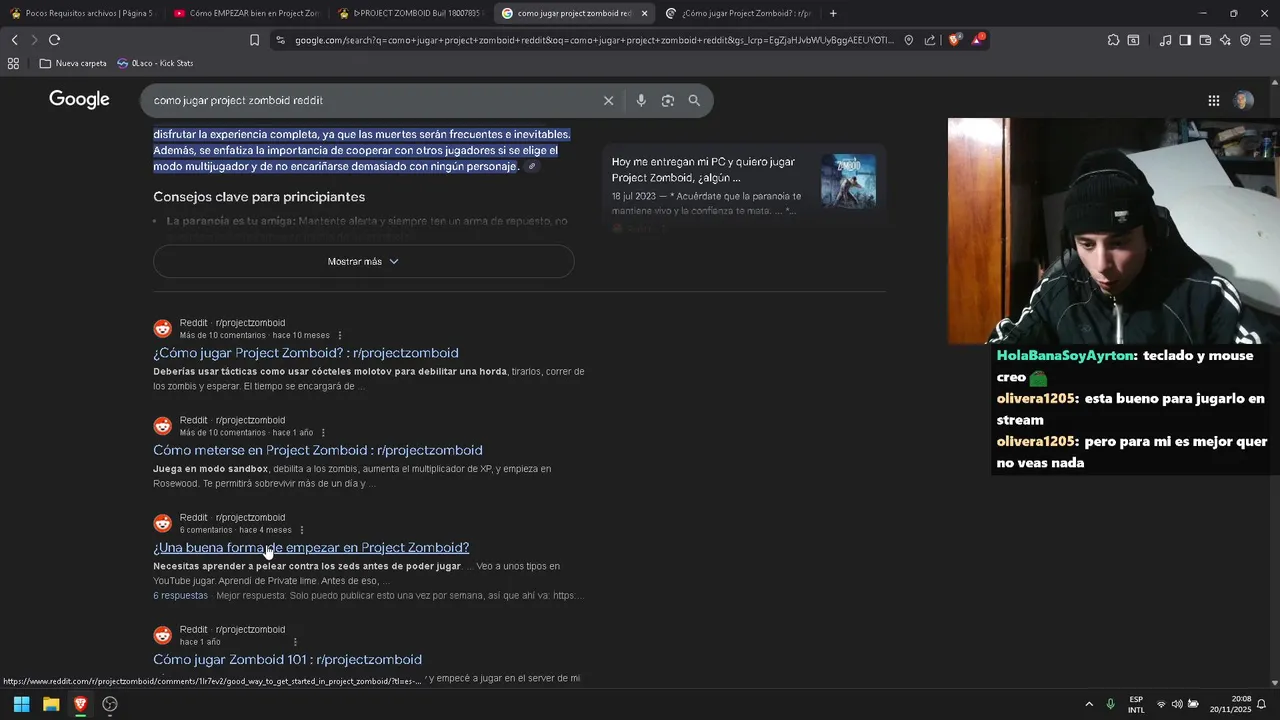This screenshot has height=720, width=1280.
Task: Open the browser hamburger main menu
Action: point(1265,40)
